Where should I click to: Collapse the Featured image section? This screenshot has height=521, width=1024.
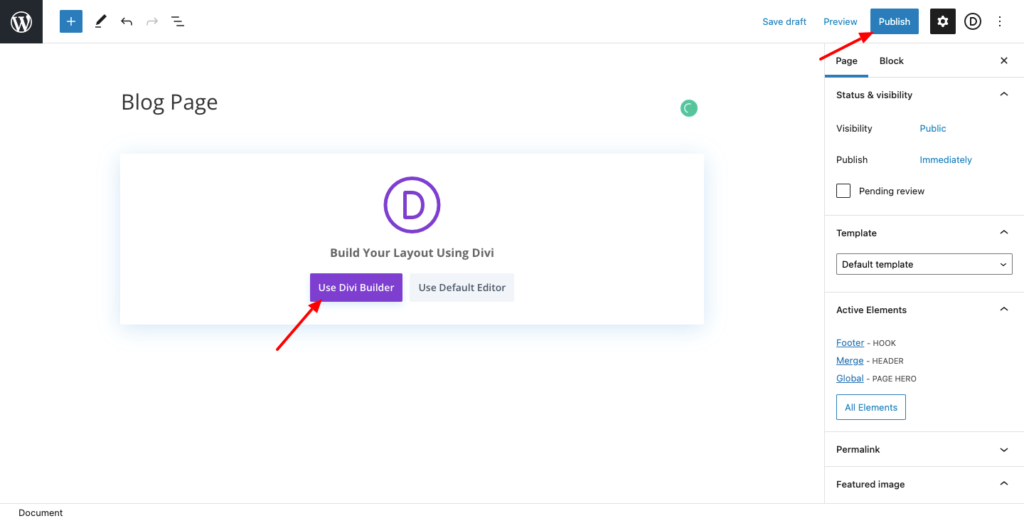(x=1004, y=484)
